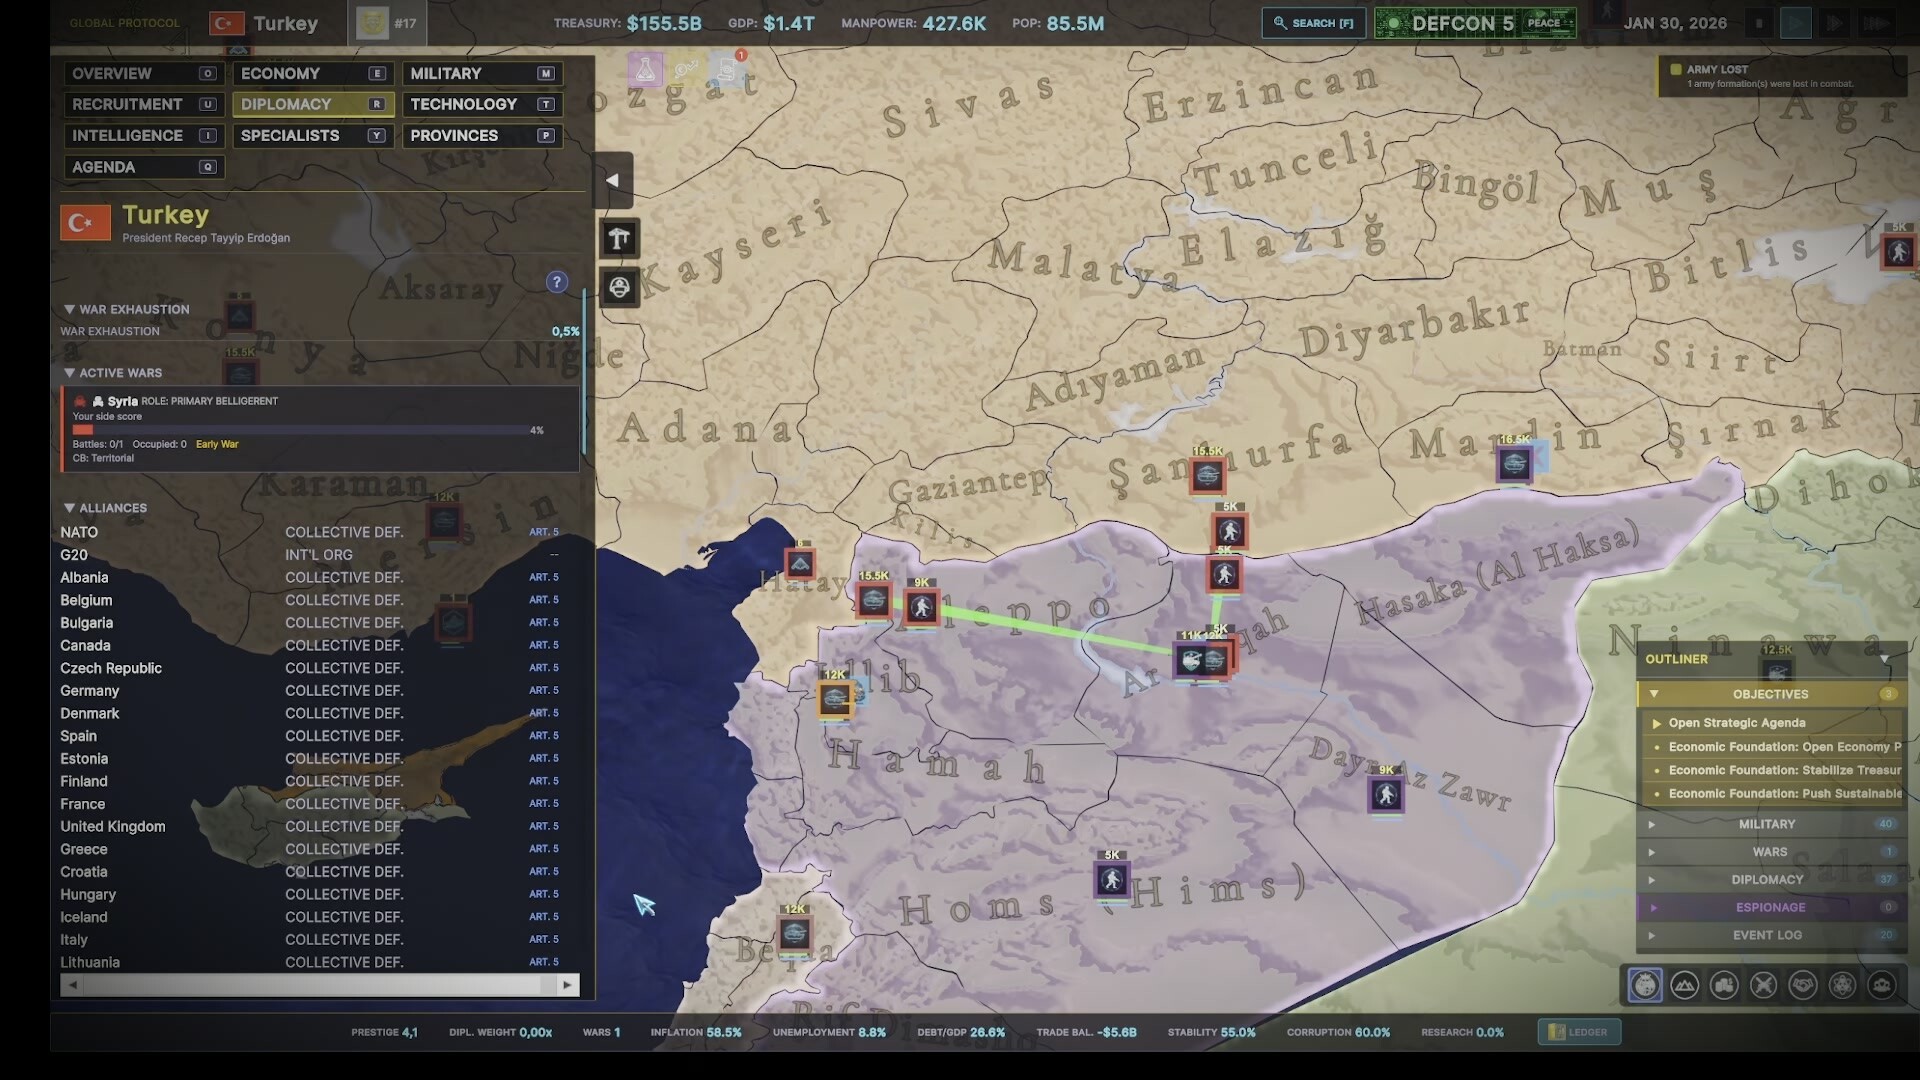Select the political map mode icon
The image size is (1920, 1080).
(1645, 985)
